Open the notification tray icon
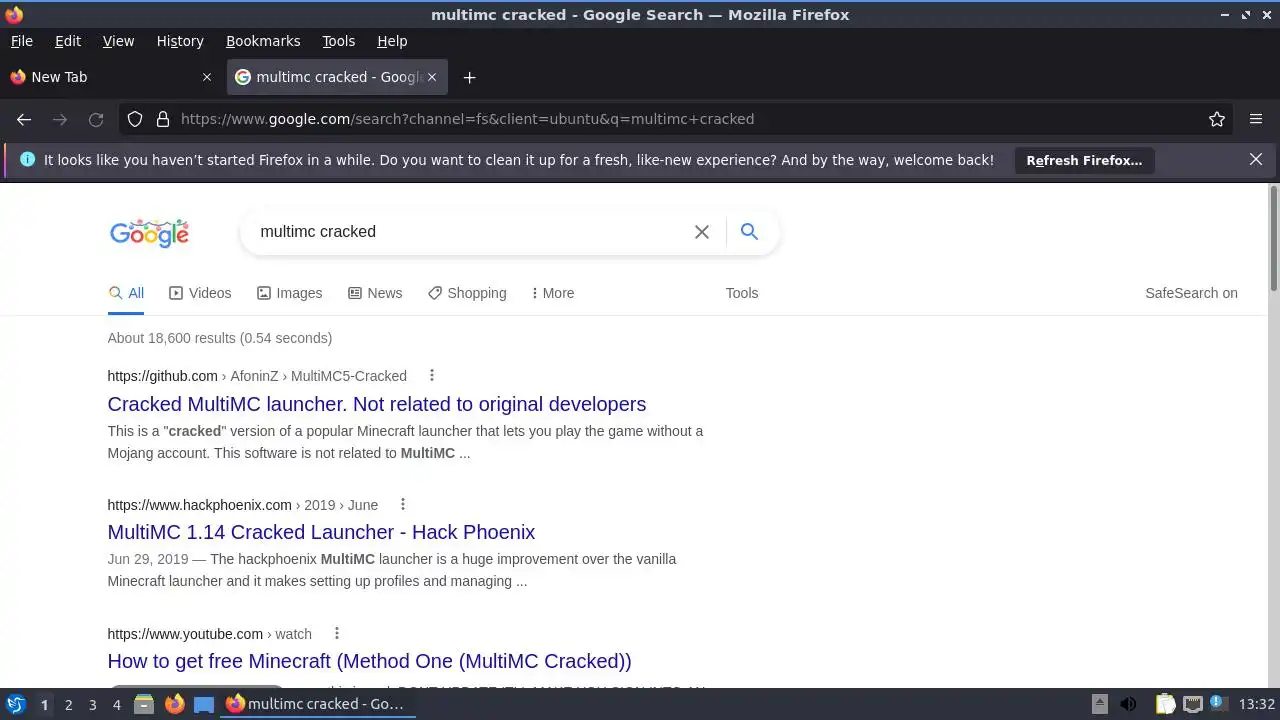 [1218, 704]
